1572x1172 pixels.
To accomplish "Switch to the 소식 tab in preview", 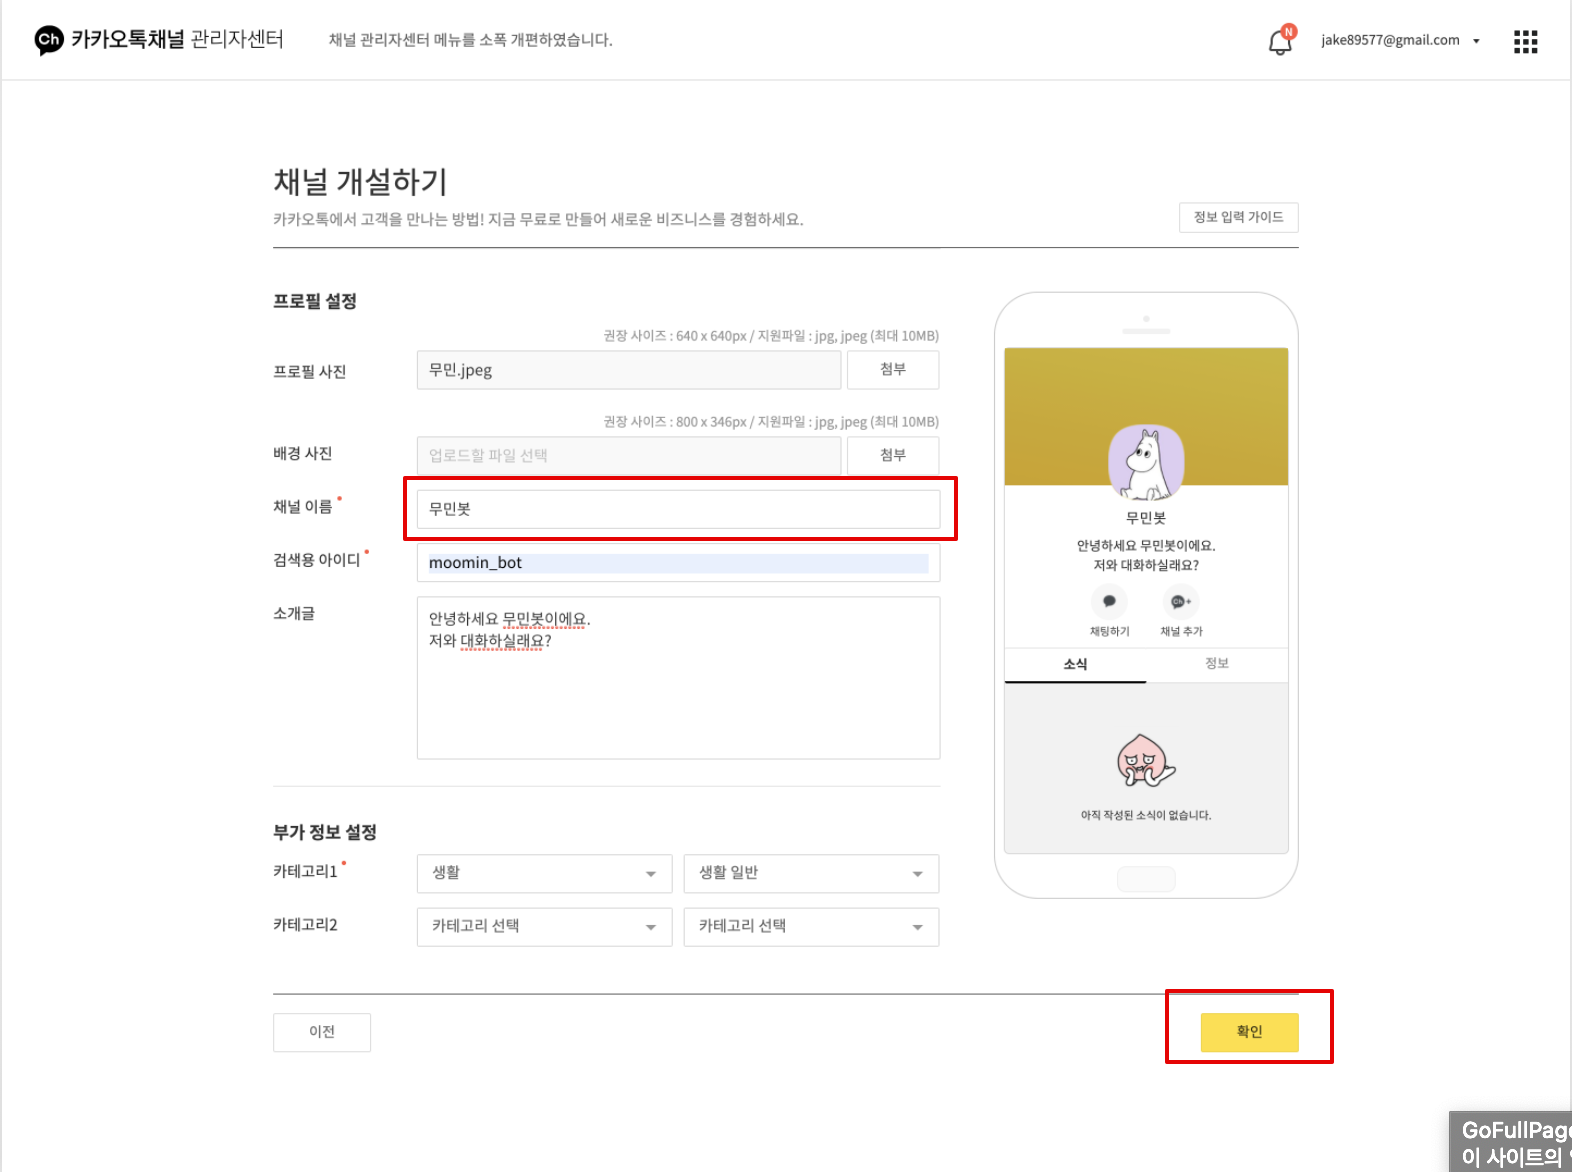I will pos(1075,664).
